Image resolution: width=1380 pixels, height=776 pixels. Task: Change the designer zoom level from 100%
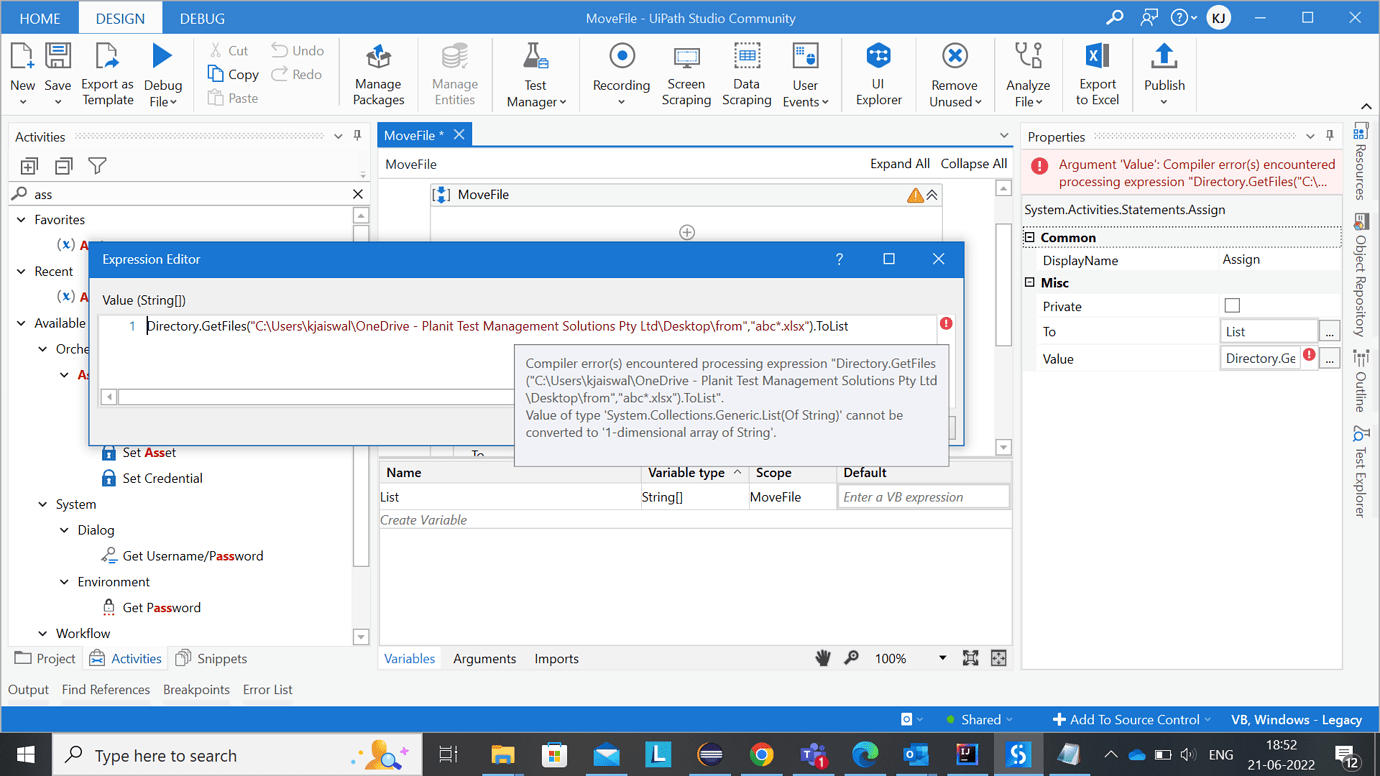tap(942, 658)
